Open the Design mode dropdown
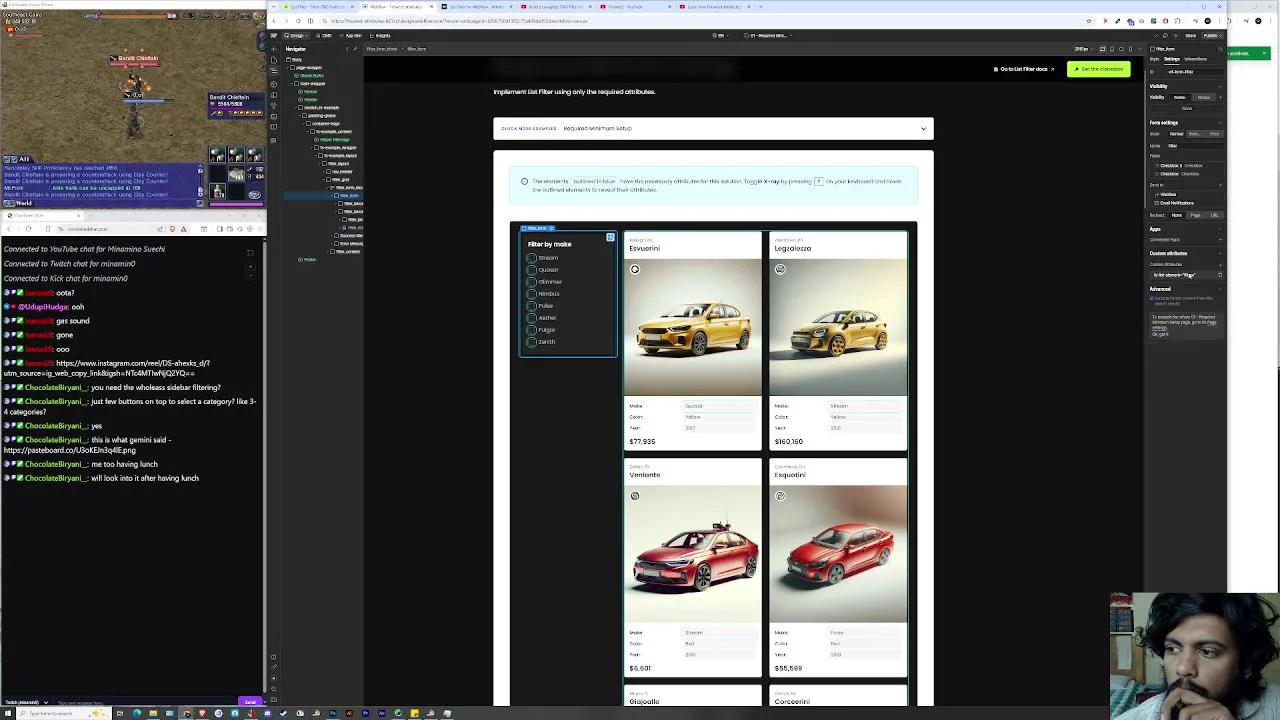 click(296, 35)
